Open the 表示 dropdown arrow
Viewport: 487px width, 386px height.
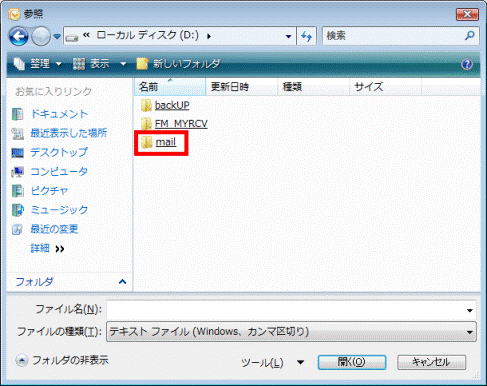123,63
